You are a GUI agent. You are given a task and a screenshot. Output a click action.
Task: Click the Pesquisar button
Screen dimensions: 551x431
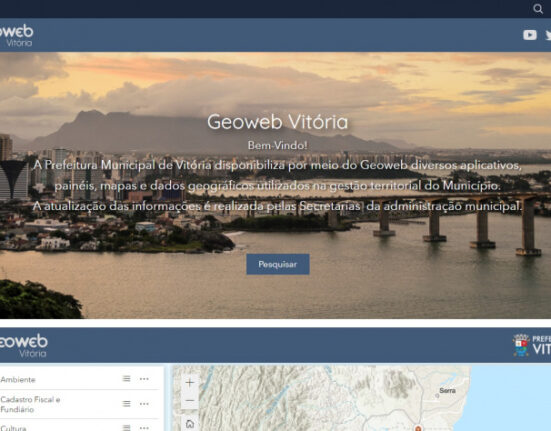click(x=278, y=264)
